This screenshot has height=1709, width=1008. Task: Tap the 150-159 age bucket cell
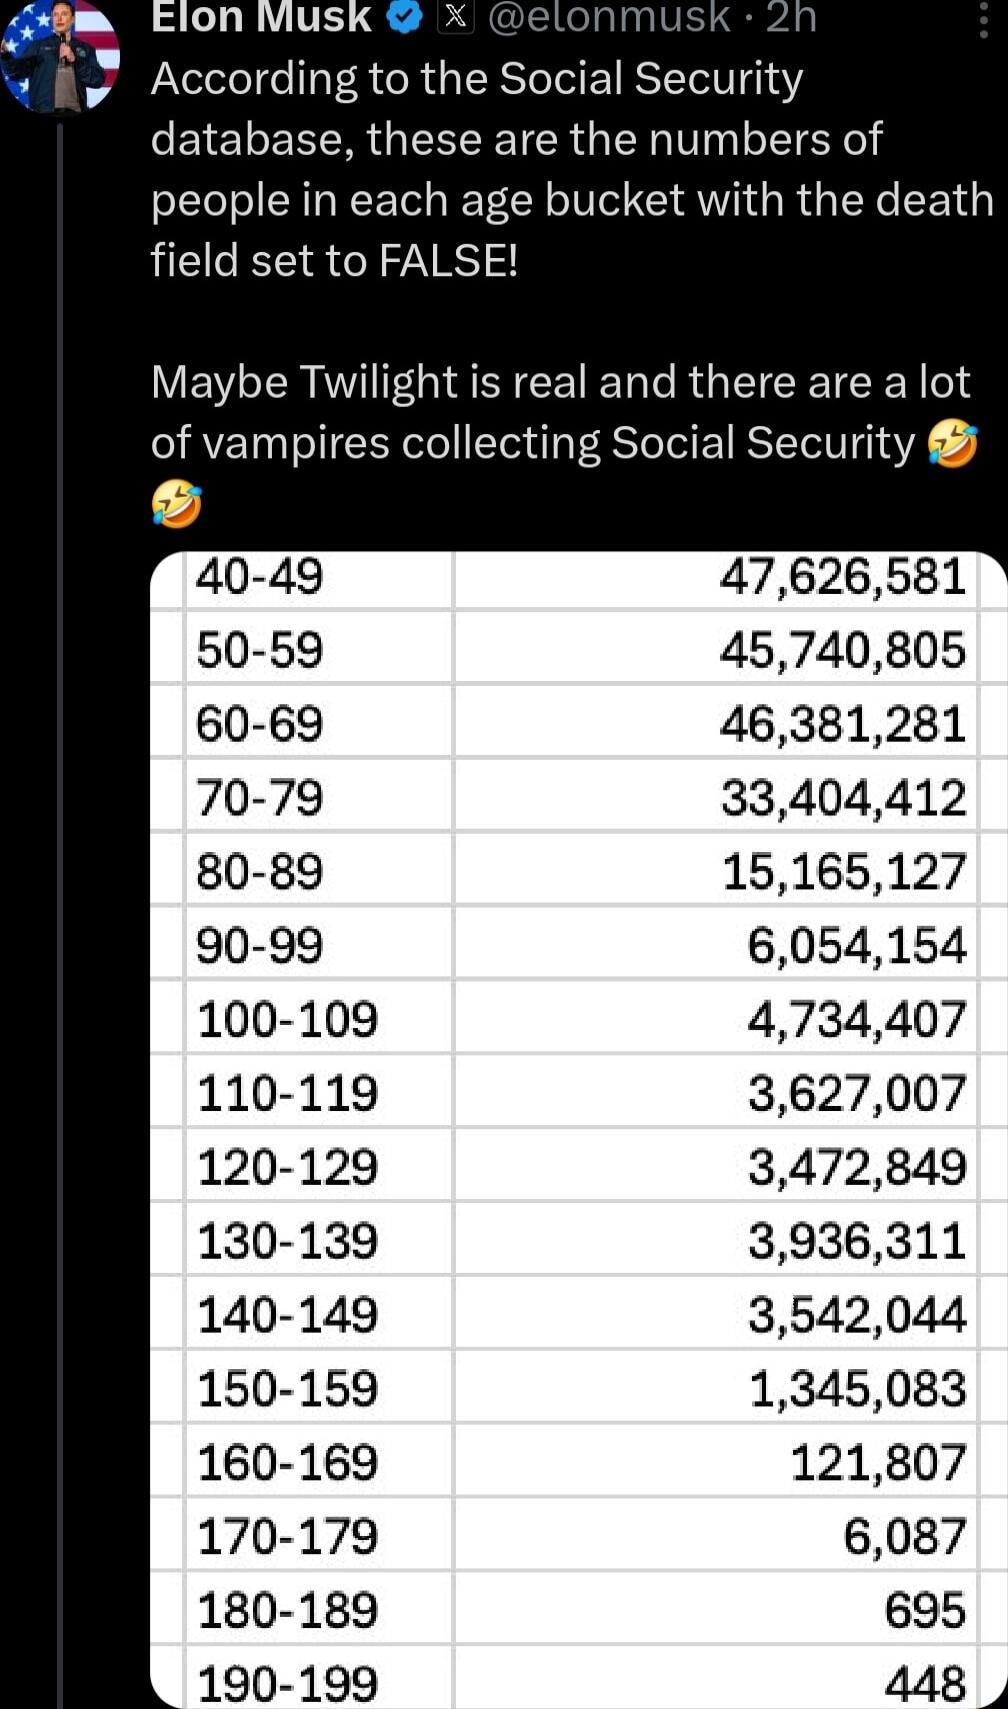[x=319, y=1388]
